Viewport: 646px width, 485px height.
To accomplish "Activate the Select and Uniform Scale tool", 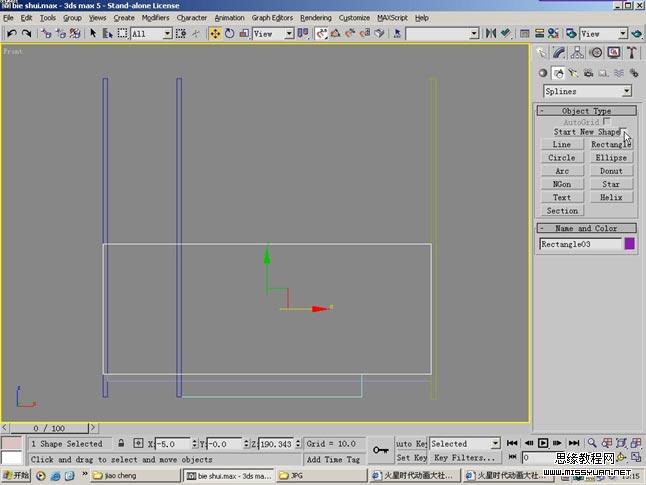I will coord(244,33).
